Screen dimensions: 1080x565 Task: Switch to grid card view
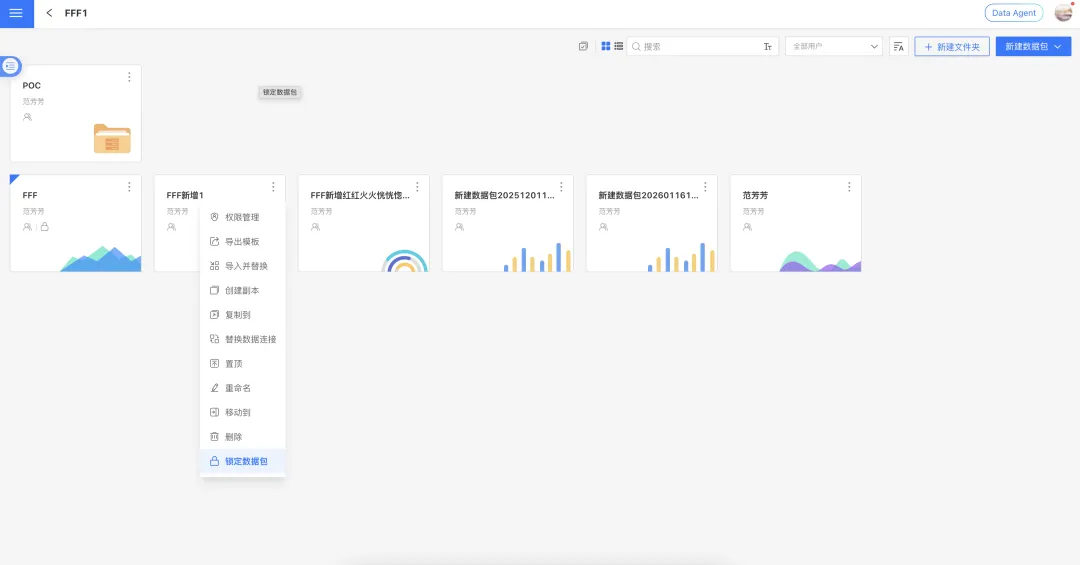(605, 46)
